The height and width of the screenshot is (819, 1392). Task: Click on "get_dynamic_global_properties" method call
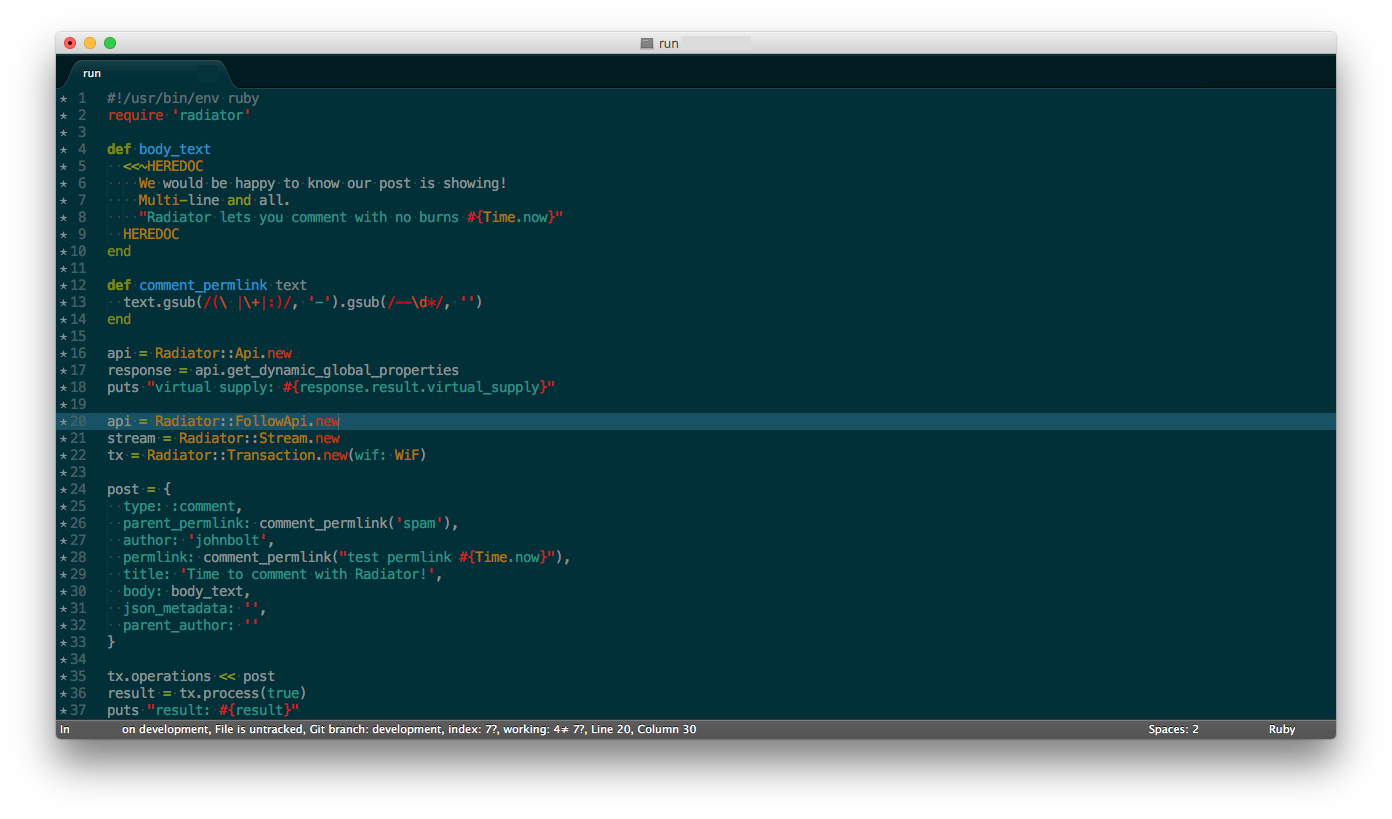(x=327, y=371)
